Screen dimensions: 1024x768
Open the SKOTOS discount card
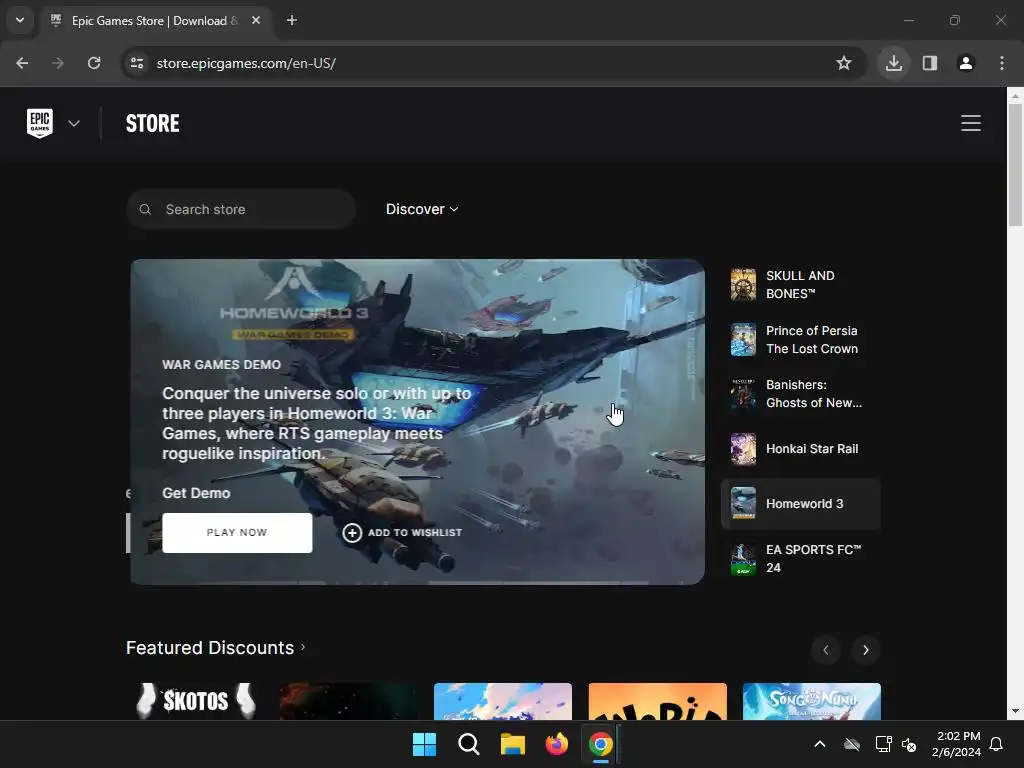click(x=195, y=701)
